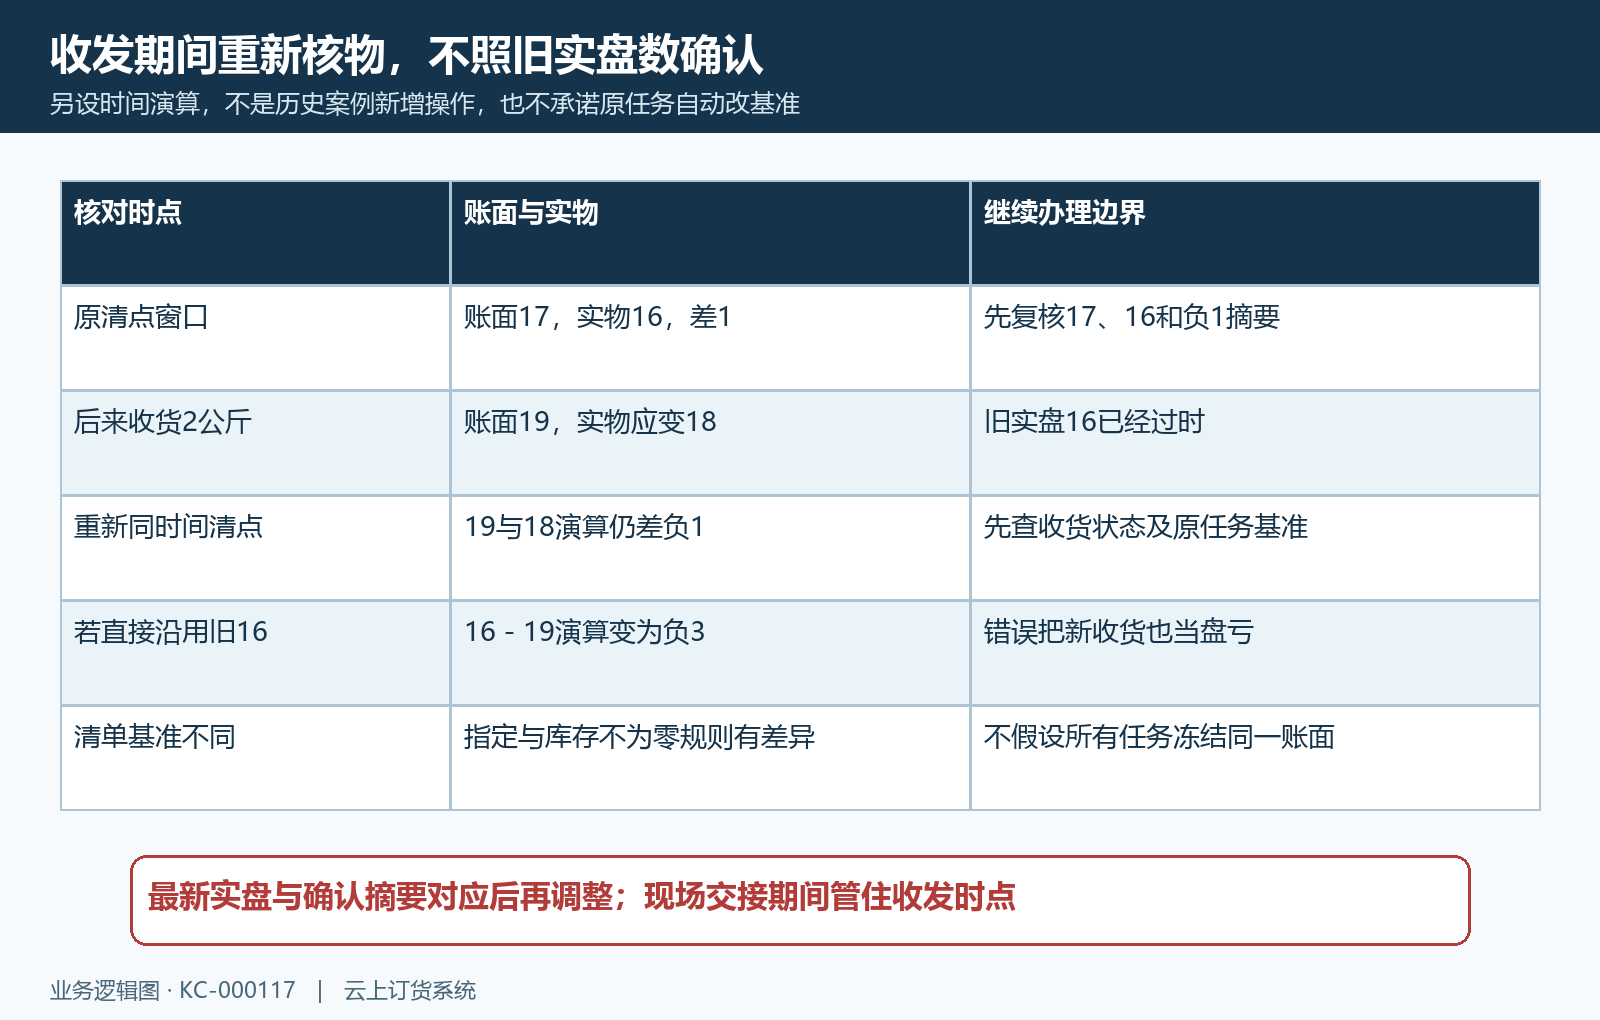Click the '账面与实物' column header

(710, 233)
